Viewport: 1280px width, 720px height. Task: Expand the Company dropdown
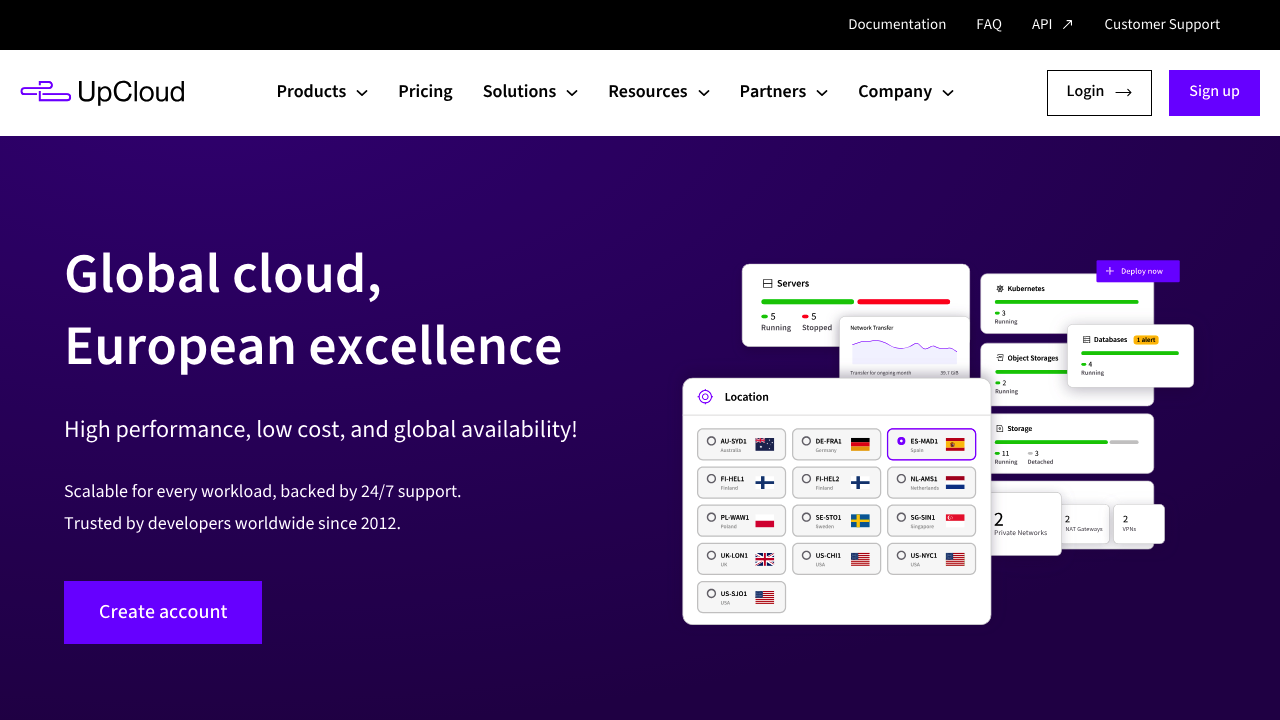tap(905, 91)
